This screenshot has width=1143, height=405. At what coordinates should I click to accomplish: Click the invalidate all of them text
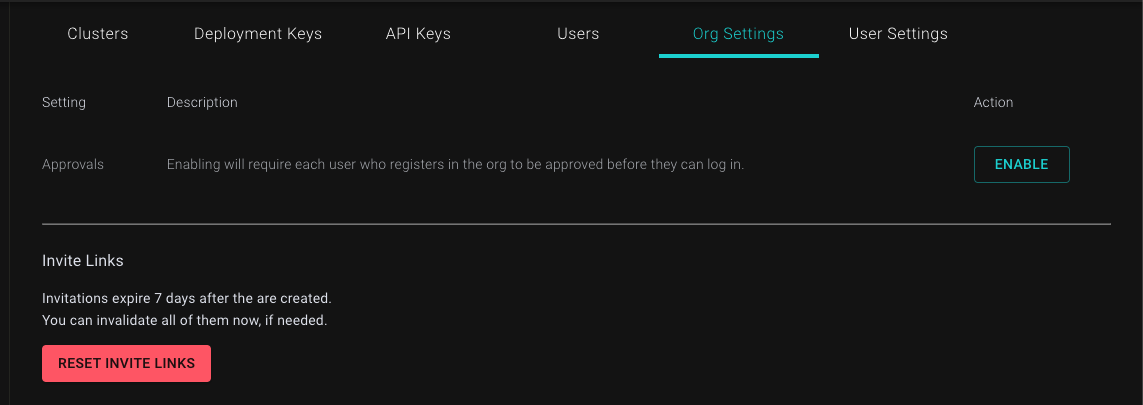[x=185, y=321]
